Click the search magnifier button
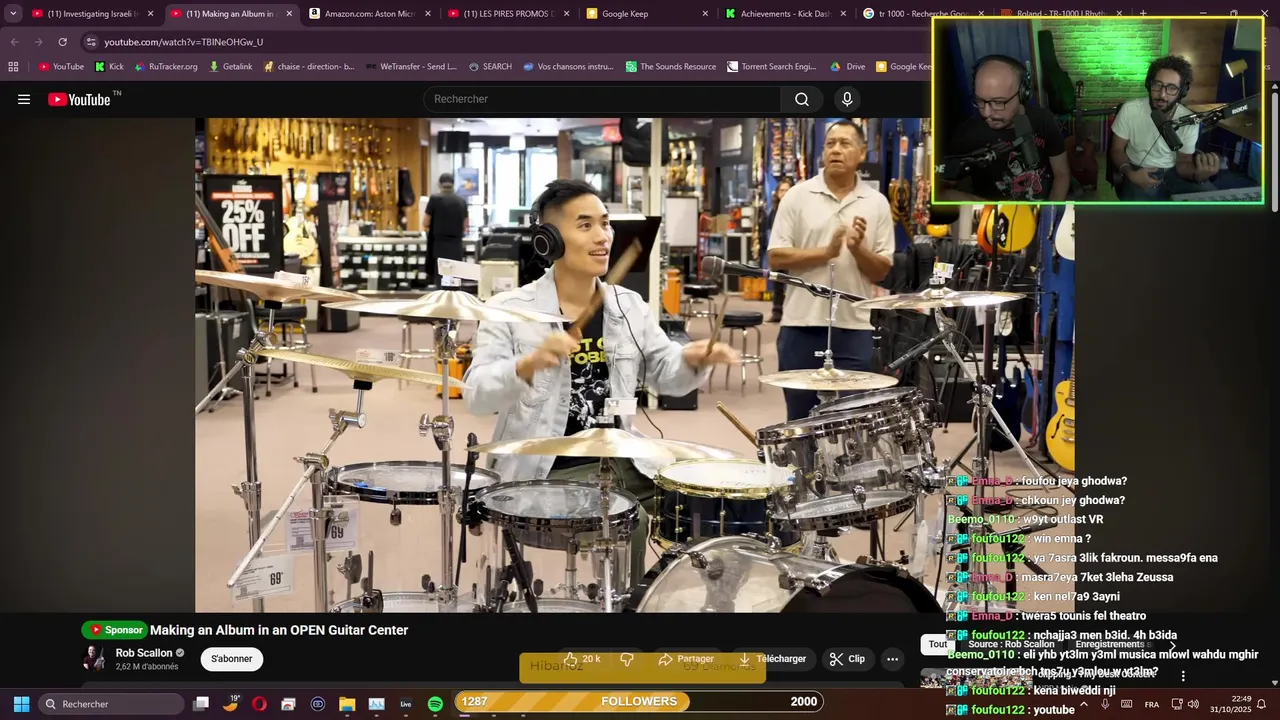The width and height of the screenshot is (1280, 720). 802,99
